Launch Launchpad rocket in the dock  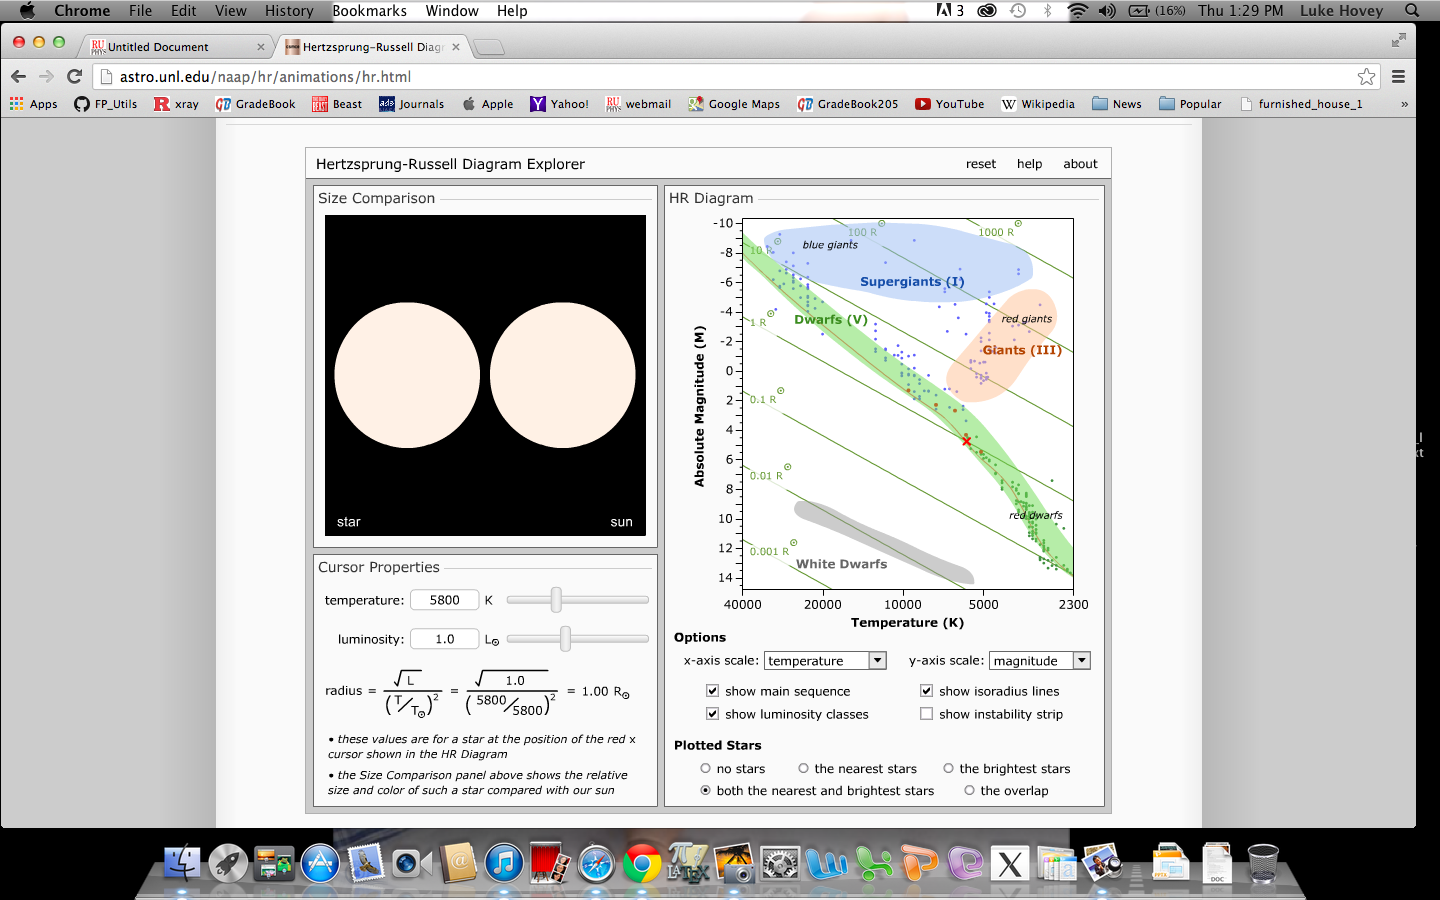pos(228,862)
